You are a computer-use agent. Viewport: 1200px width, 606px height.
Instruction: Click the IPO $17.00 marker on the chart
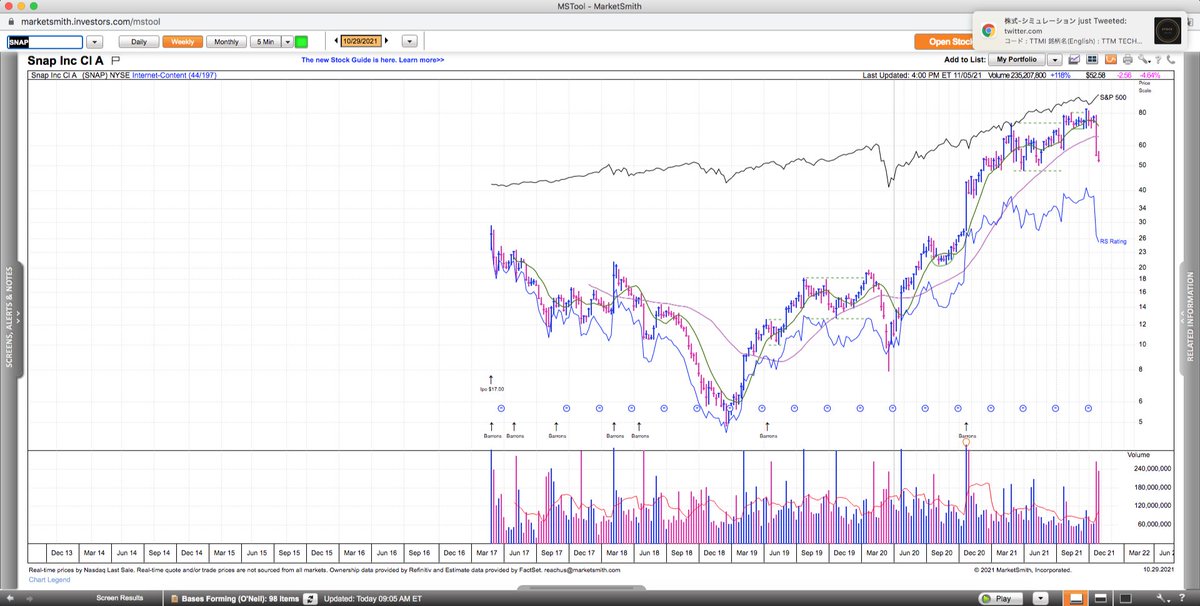pos(491,383)
